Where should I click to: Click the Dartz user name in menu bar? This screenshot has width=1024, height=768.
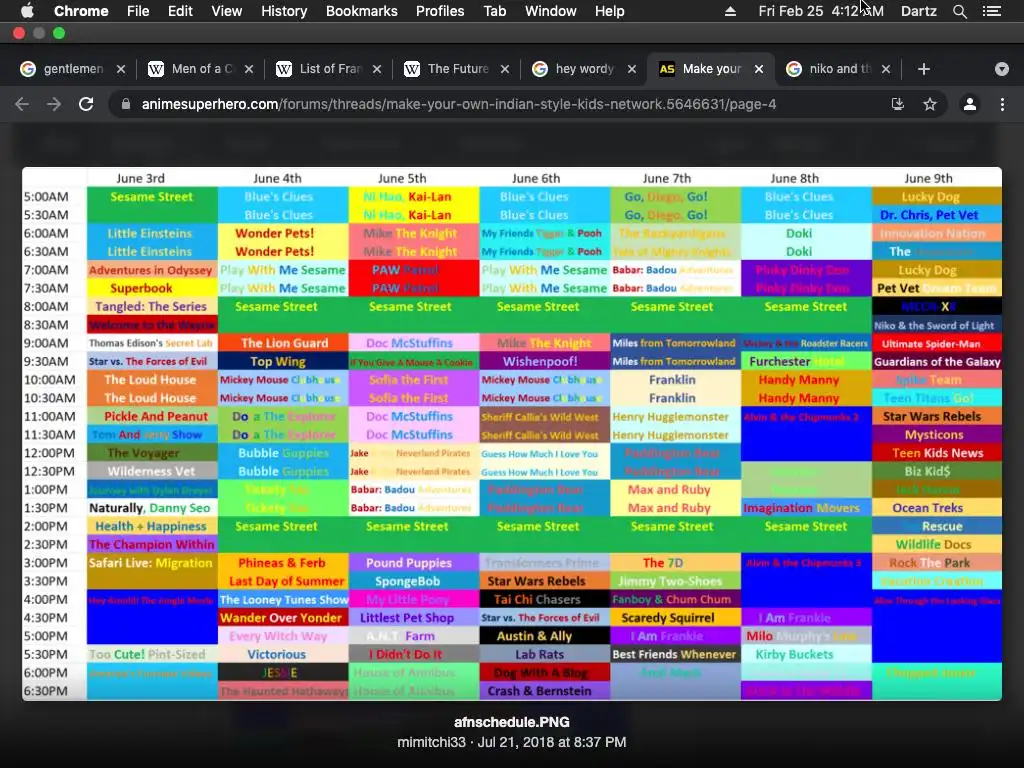918,11
